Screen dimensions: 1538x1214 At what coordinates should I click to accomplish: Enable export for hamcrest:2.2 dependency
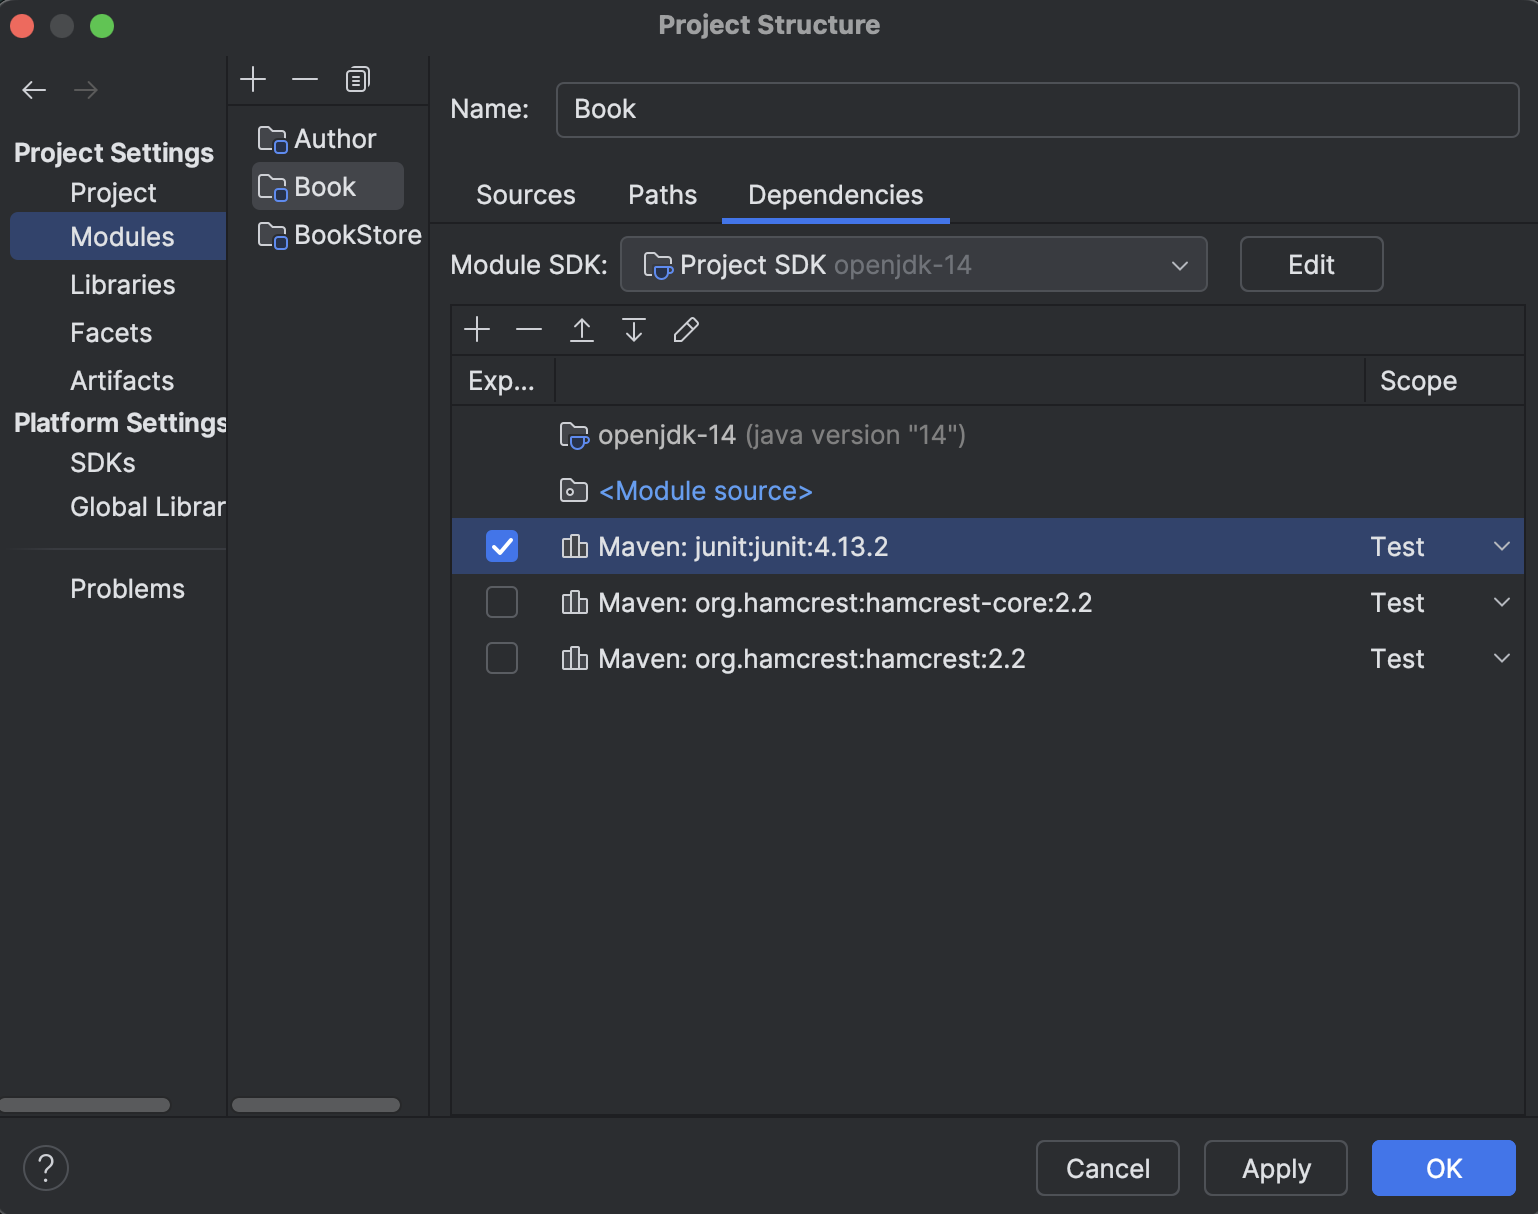[x=502, y=658]
